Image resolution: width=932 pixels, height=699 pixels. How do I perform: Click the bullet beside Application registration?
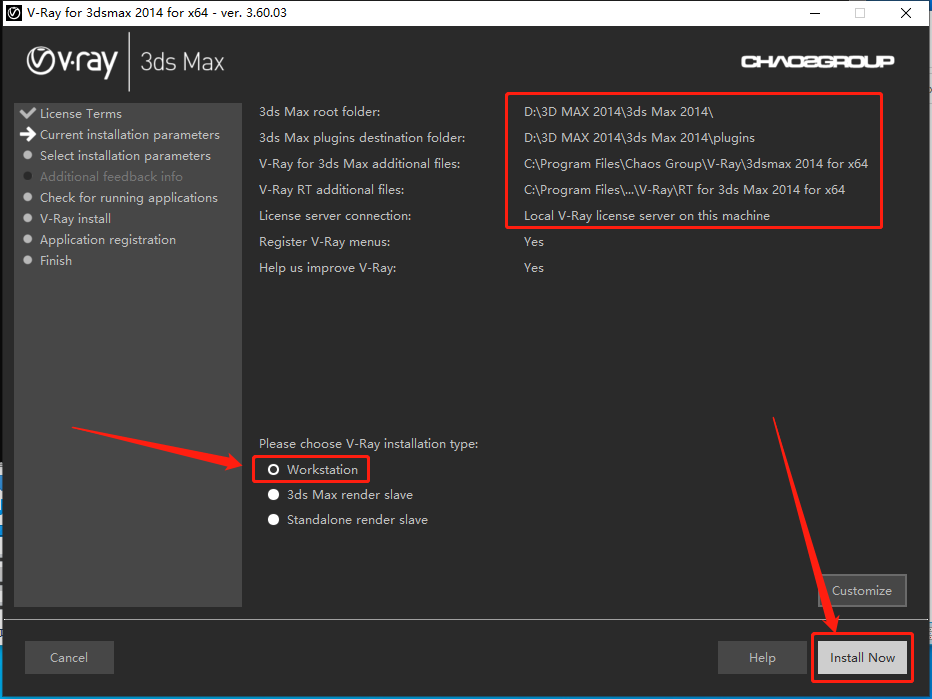click(x=27, y=240)
